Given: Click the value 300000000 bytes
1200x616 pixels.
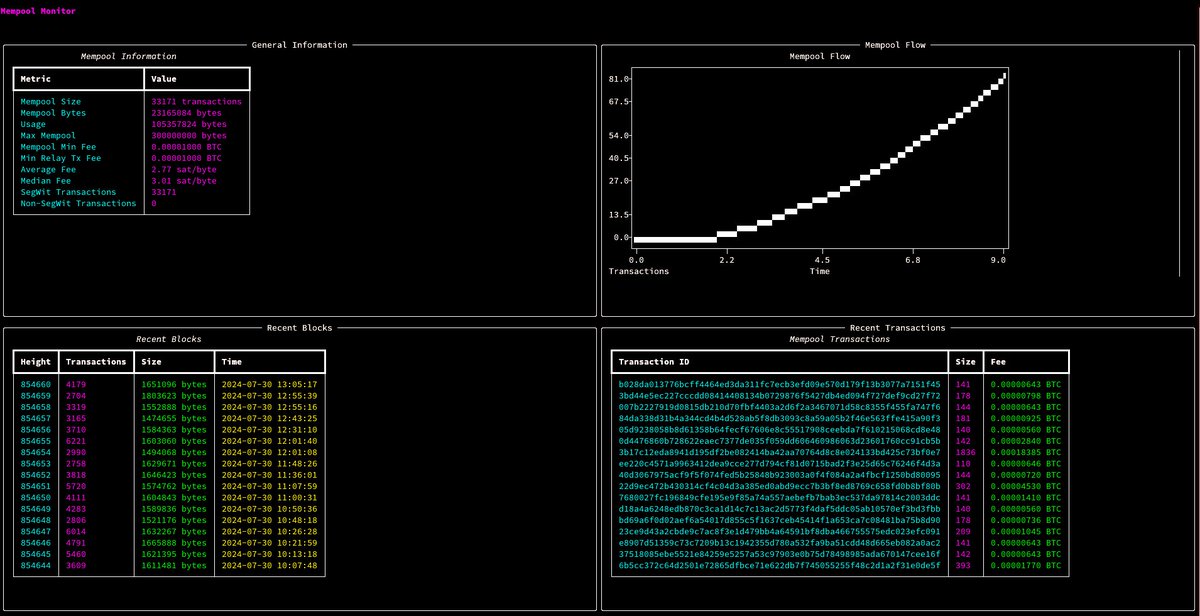Looking at the screenshot, I should (191, 136).
